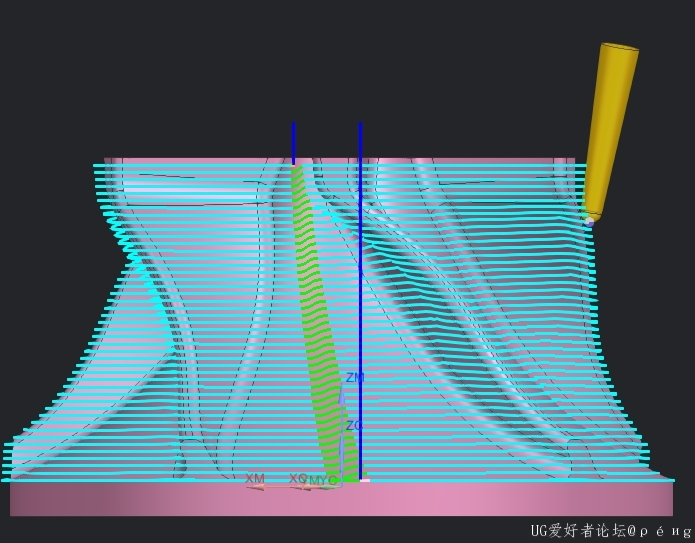
Task: Click the tall blue vertical axis line
Action: [x=360, y=301]
